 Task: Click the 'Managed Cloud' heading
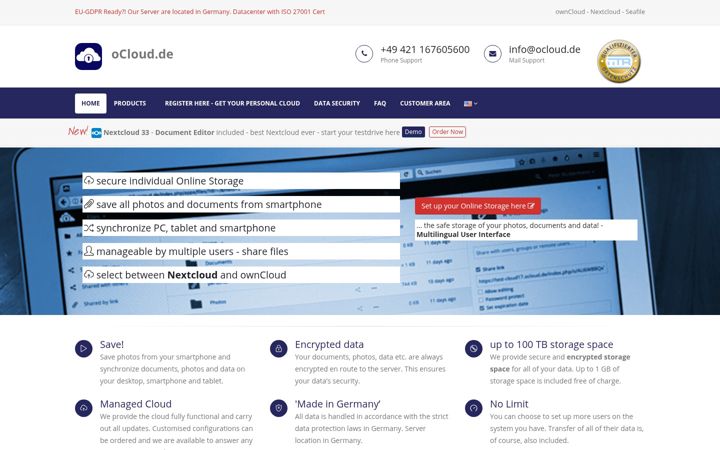click(x=136, y=404)
